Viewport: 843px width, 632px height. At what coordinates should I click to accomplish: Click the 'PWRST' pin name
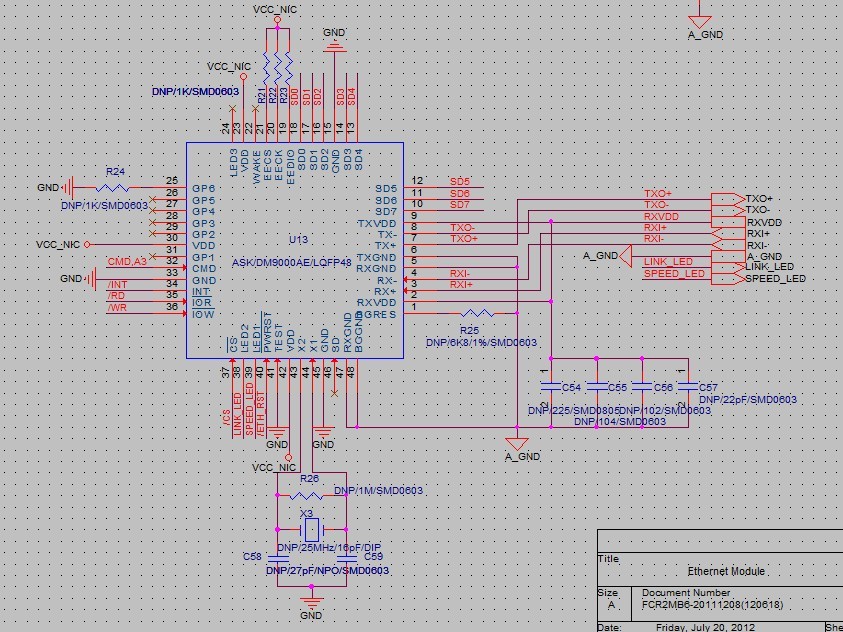[268, 332]
